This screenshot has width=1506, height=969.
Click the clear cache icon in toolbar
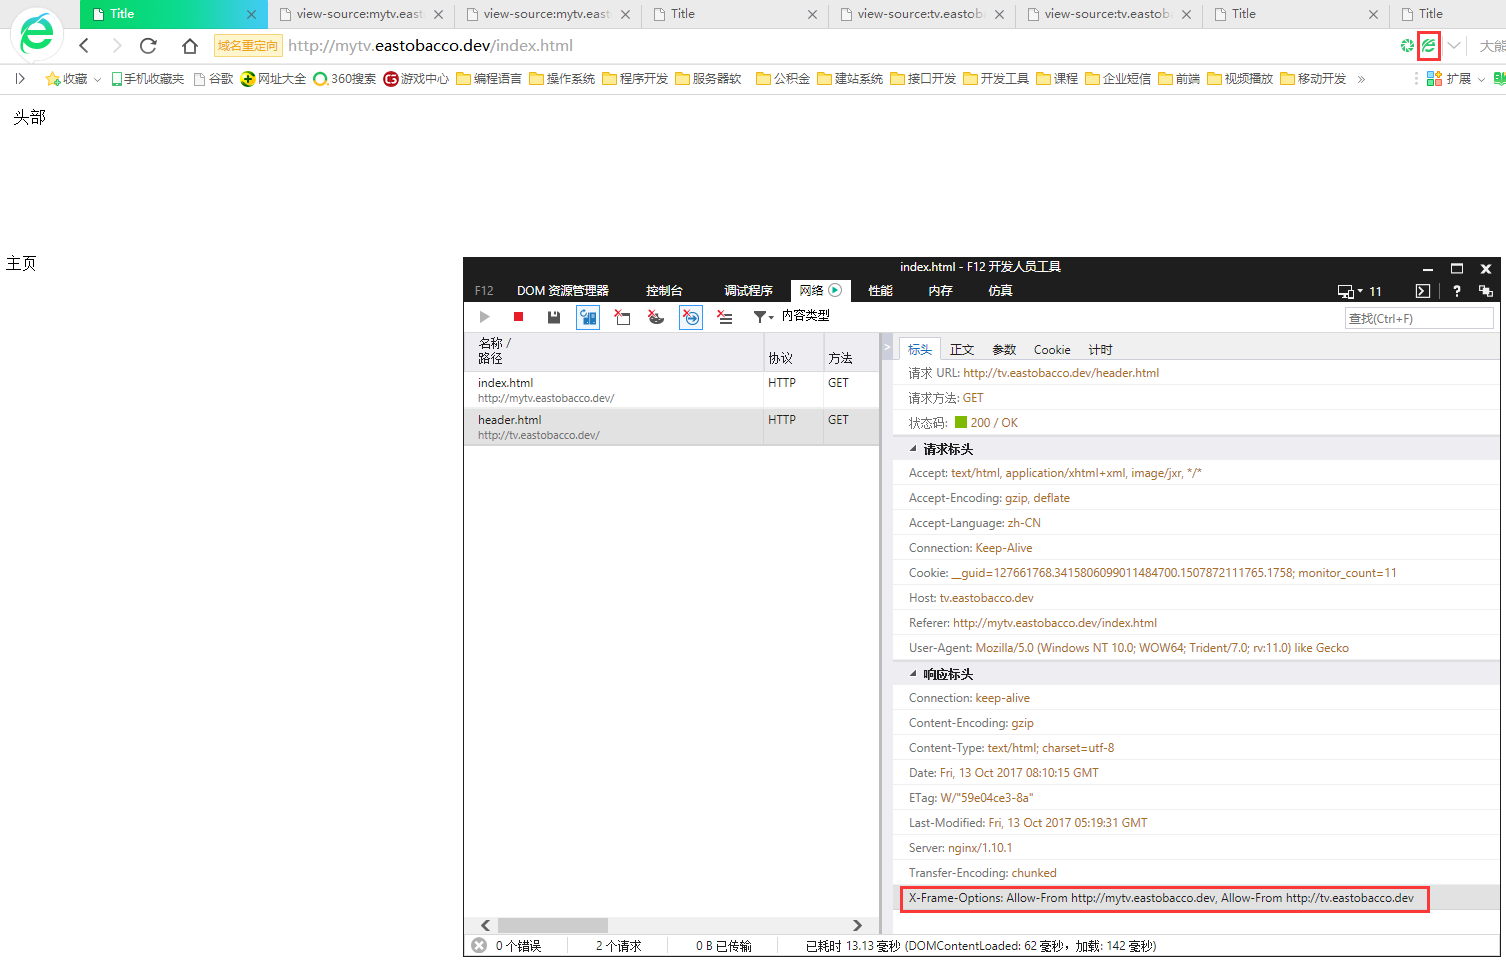pos(622,317)
